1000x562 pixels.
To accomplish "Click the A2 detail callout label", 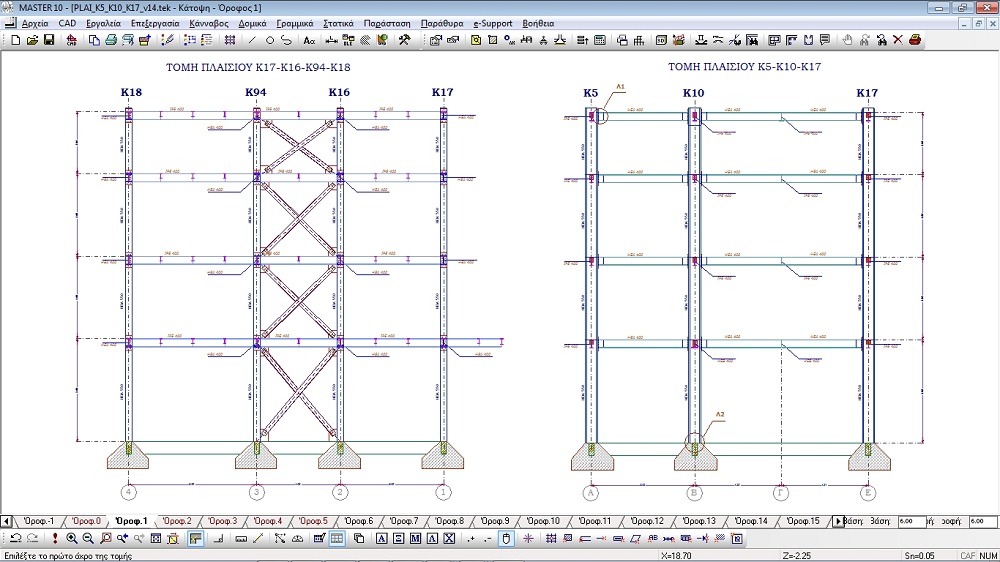I will [x=719, y=415].
